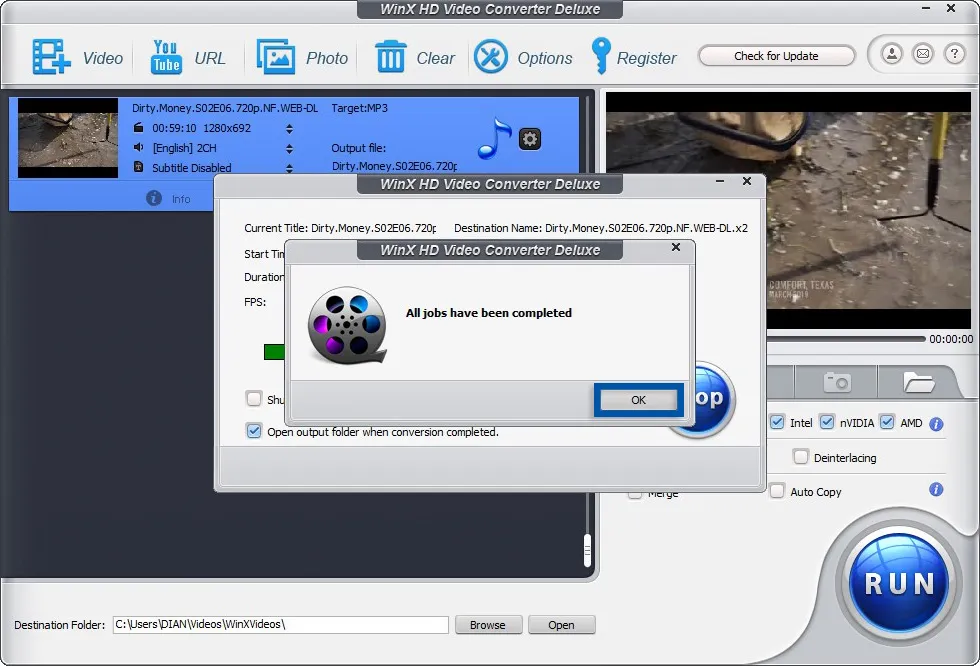The width and height of the screenshot is (980, 666).
Task: Click the Destination Folder path field
Action: click(x=280, y=625)
